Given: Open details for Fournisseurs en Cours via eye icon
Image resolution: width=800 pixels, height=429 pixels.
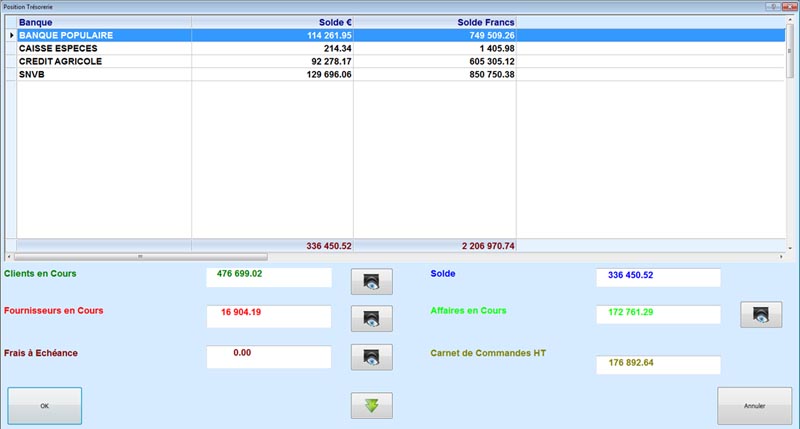Looking at the screenshot, I should pyautogui.click(x=371, y=319).
